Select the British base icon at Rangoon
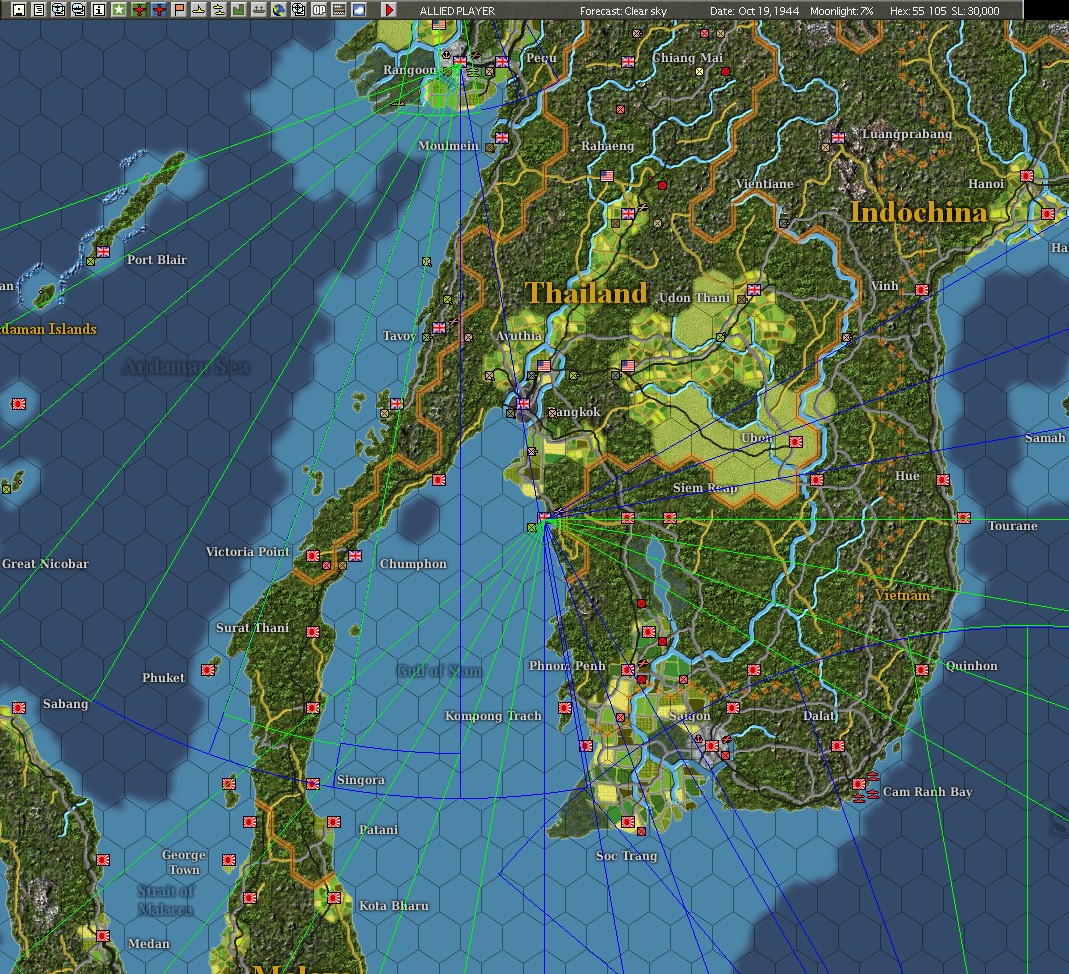The image size is (1069, 974). pyautogui.click(x=460, y=61)
